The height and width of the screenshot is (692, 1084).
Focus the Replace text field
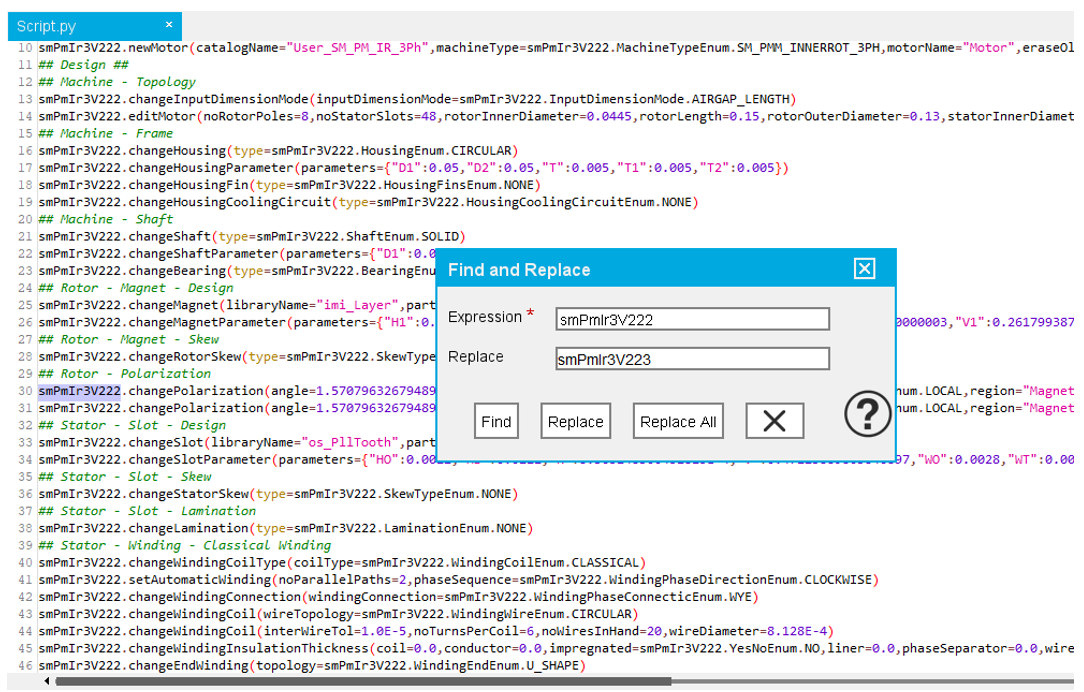tap(692, 359)
